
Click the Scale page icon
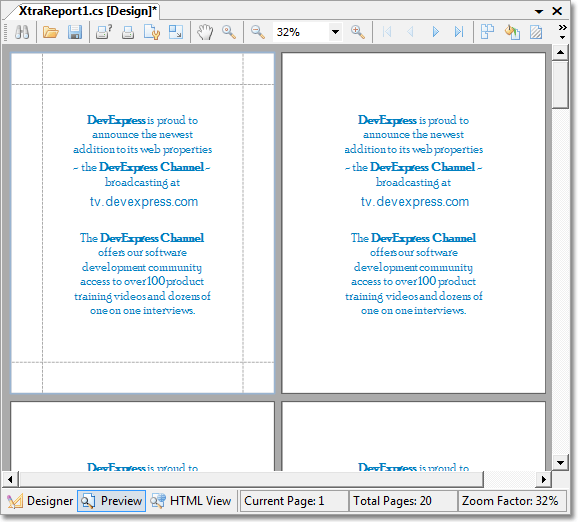176,32
